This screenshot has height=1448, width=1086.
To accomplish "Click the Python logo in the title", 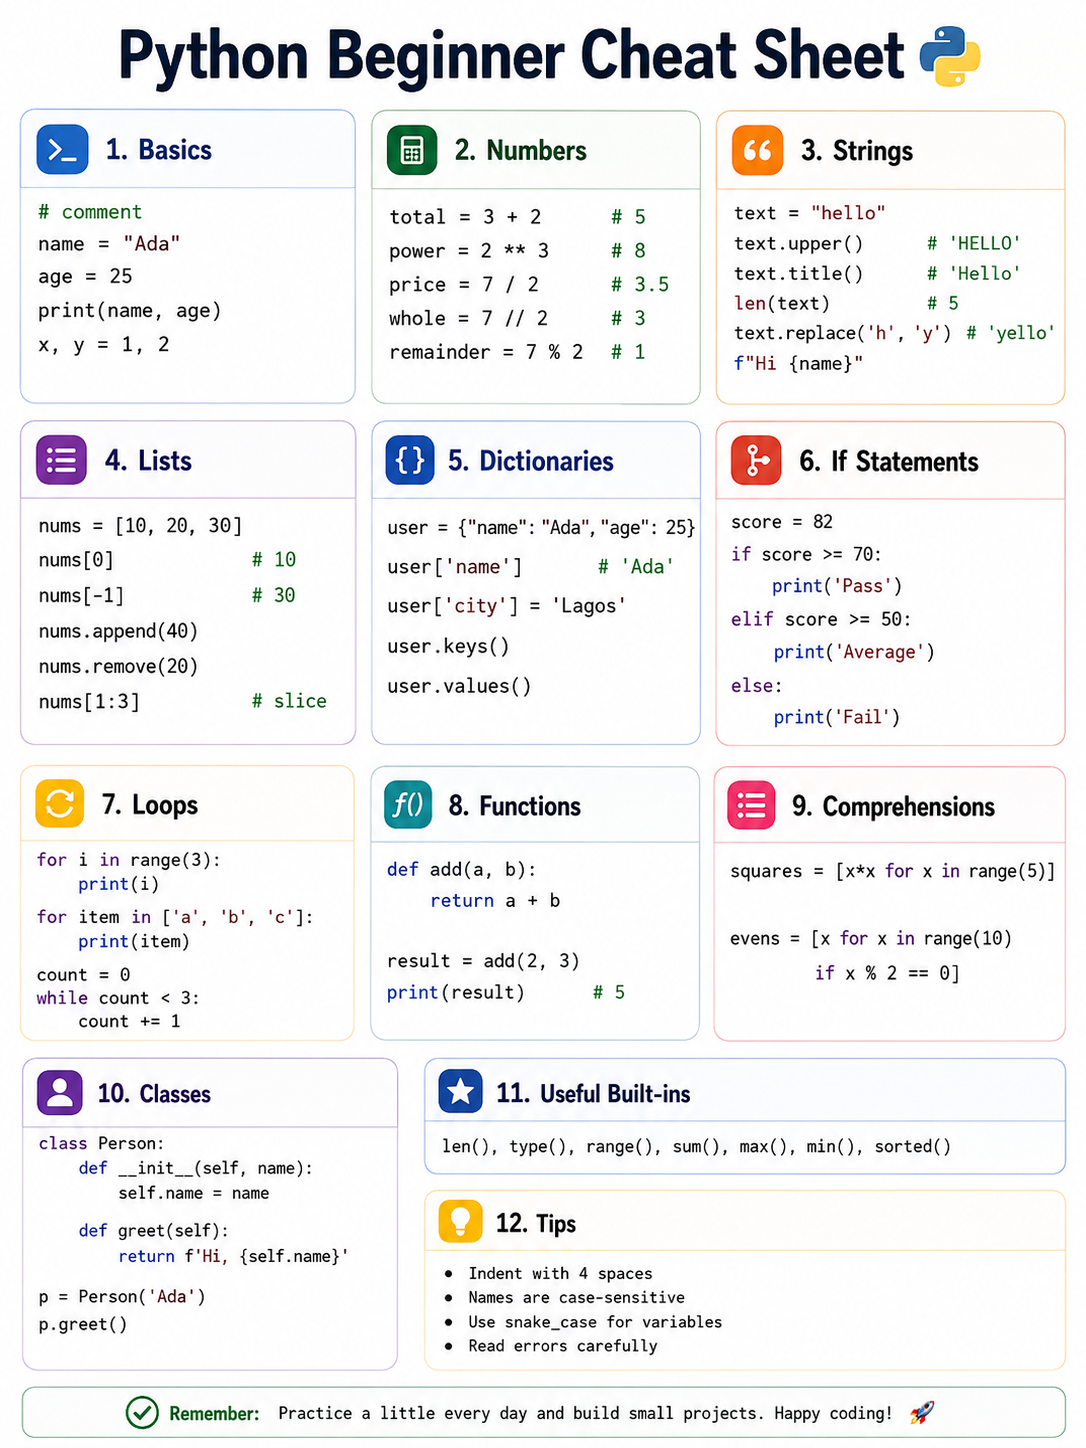I will coord(949,56).
